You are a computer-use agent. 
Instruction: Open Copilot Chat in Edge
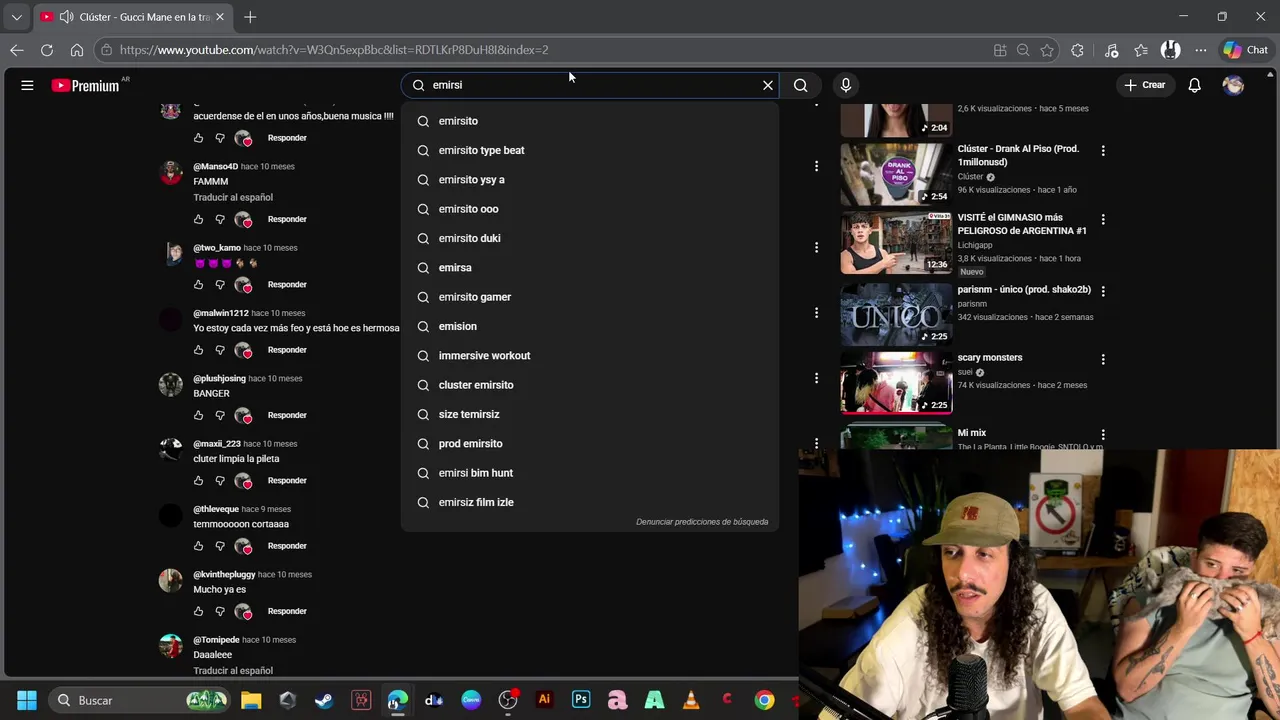coord(1246,50)
